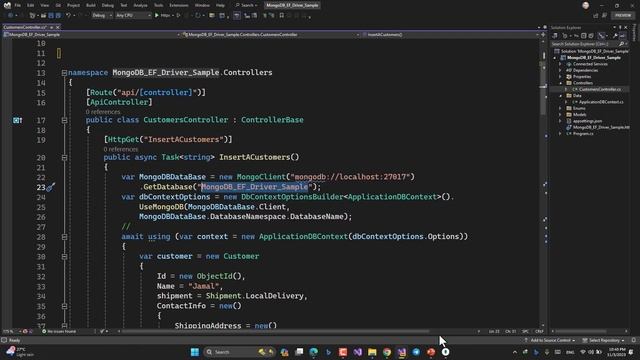Click the user account avatar in title bar

coord(586,5)
